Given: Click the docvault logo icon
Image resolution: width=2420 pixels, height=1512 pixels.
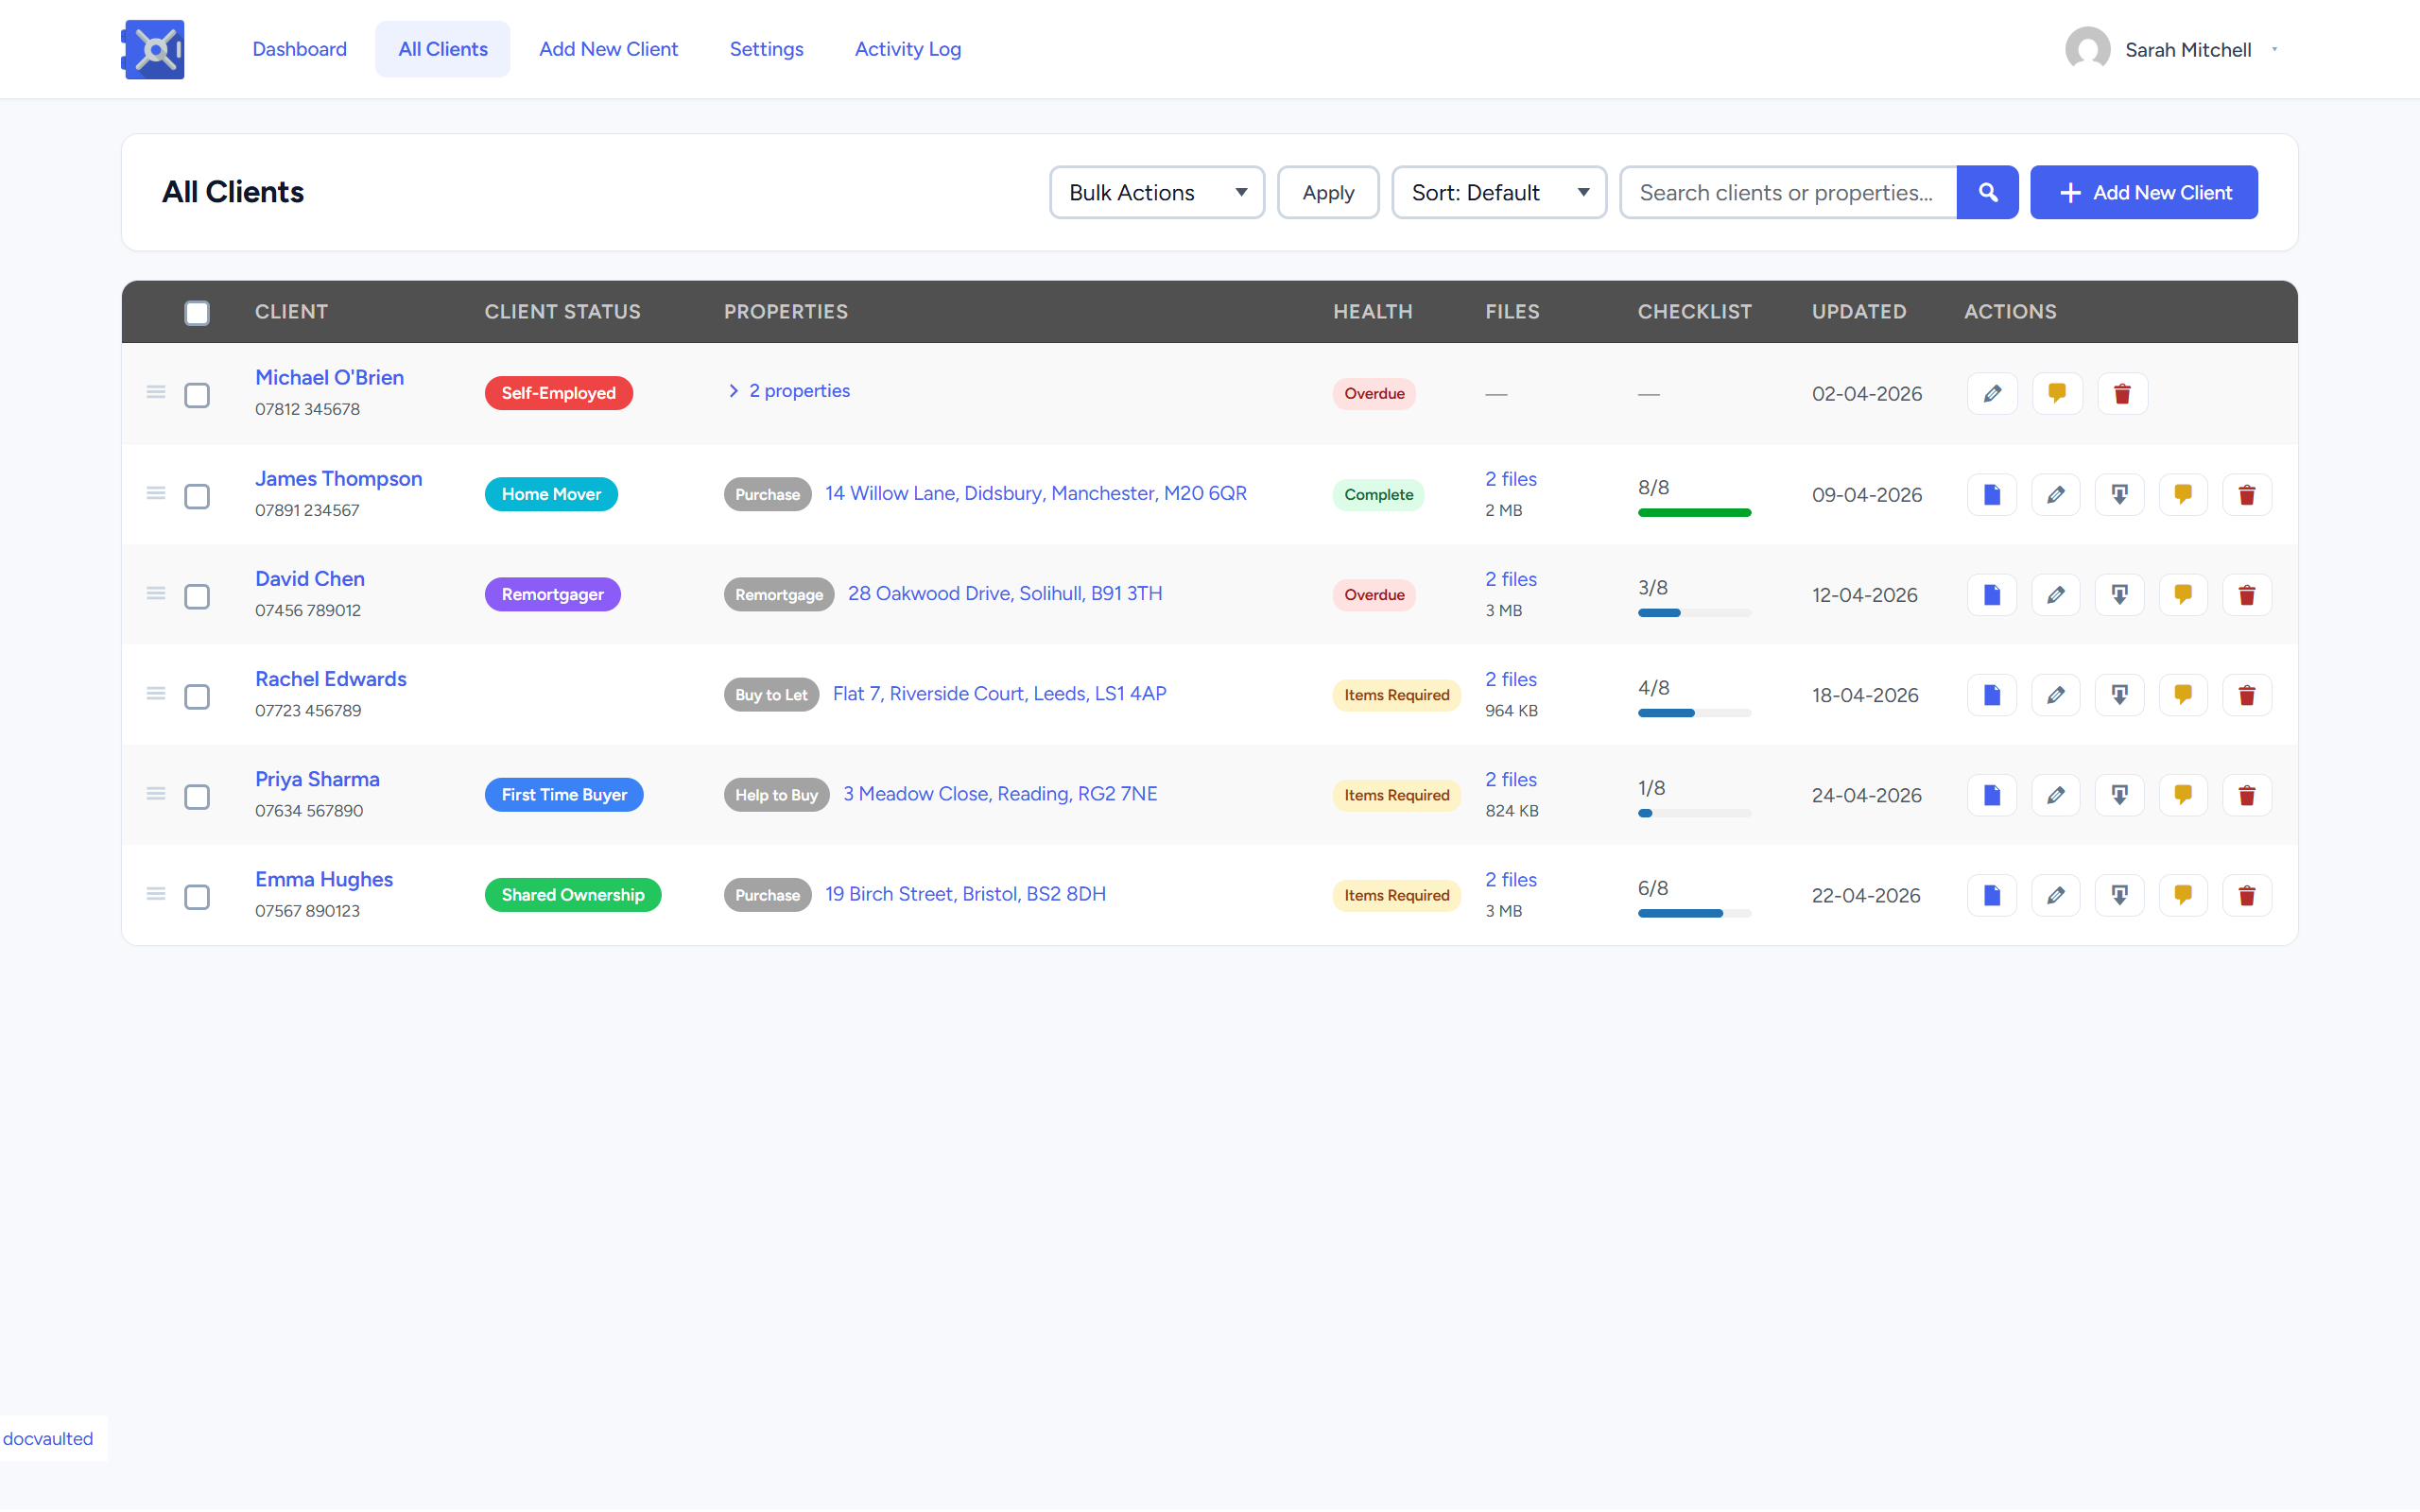Looking at the screenshot, I should pyautogui.click(x=153, y=49).
